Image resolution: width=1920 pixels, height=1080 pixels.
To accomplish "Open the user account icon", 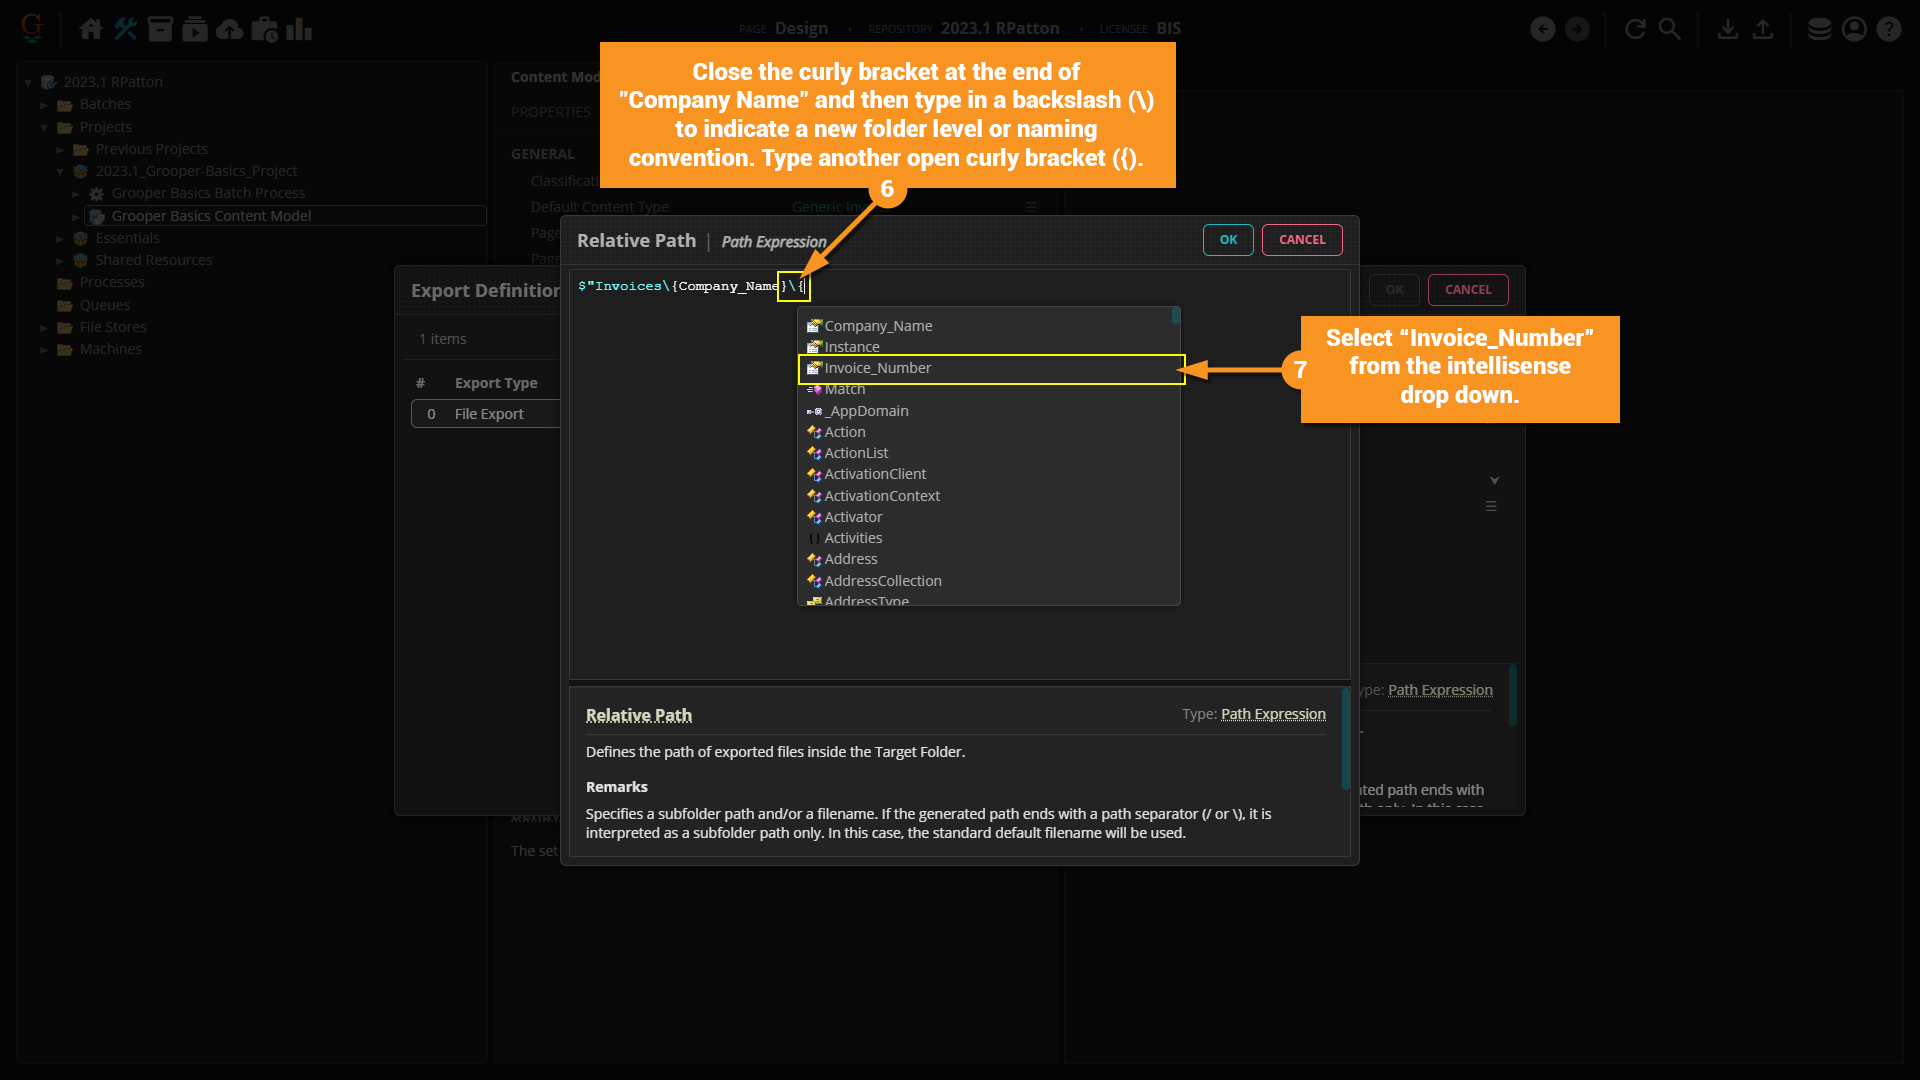I will [1854, 29].
